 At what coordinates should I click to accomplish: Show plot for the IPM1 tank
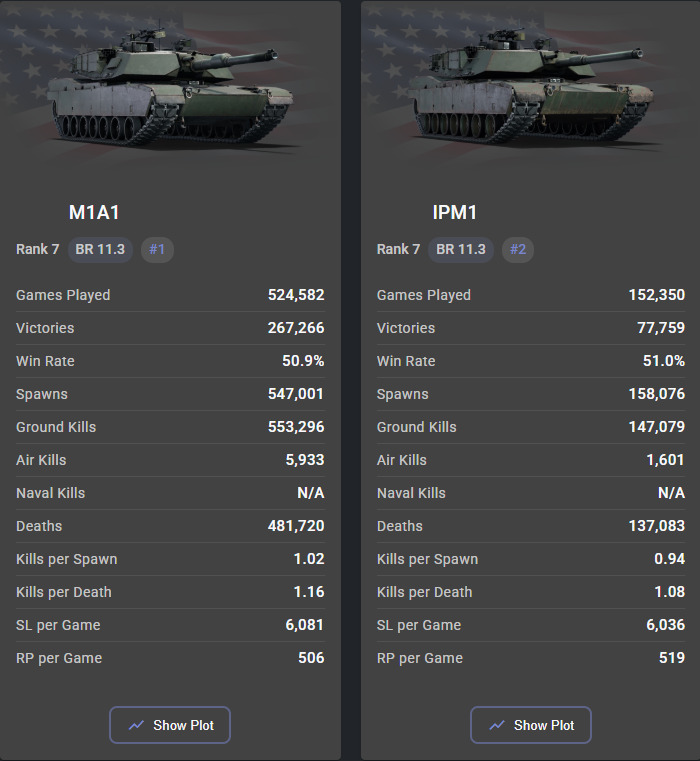pyautogui.click(x=531, y=725)
